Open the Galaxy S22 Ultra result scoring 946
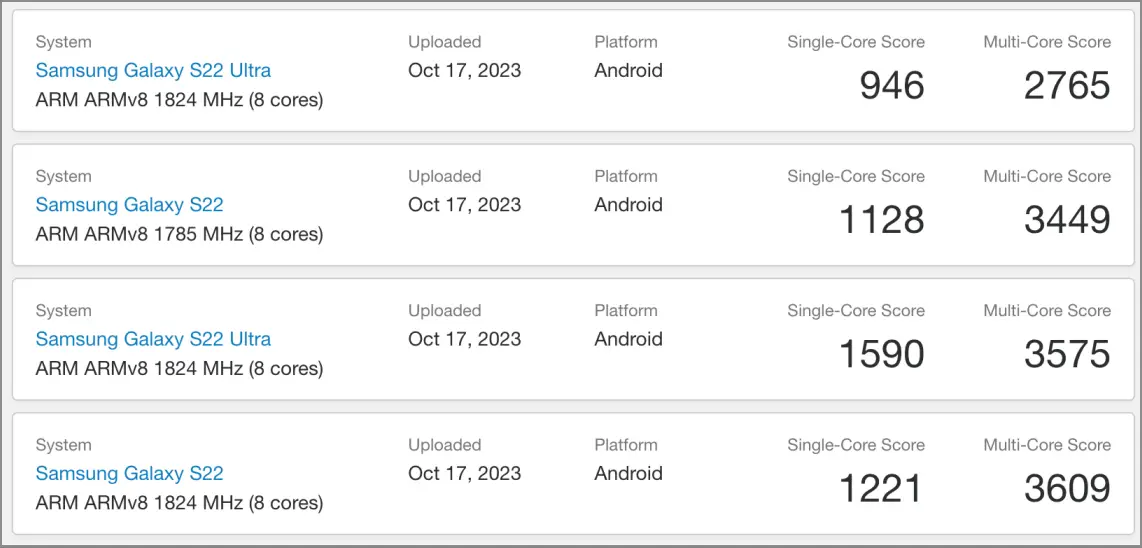 tap(153, 71)
